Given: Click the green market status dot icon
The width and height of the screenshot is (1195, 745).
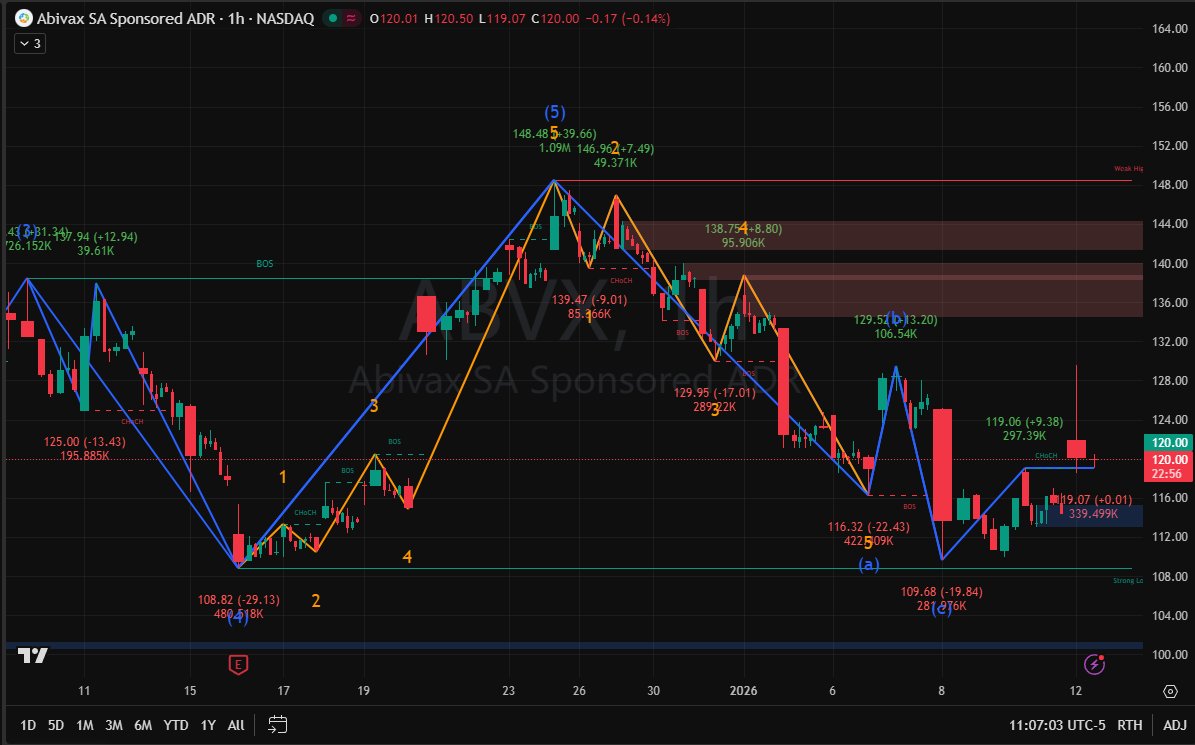Looking at the screenshot, I should [333, 18].
